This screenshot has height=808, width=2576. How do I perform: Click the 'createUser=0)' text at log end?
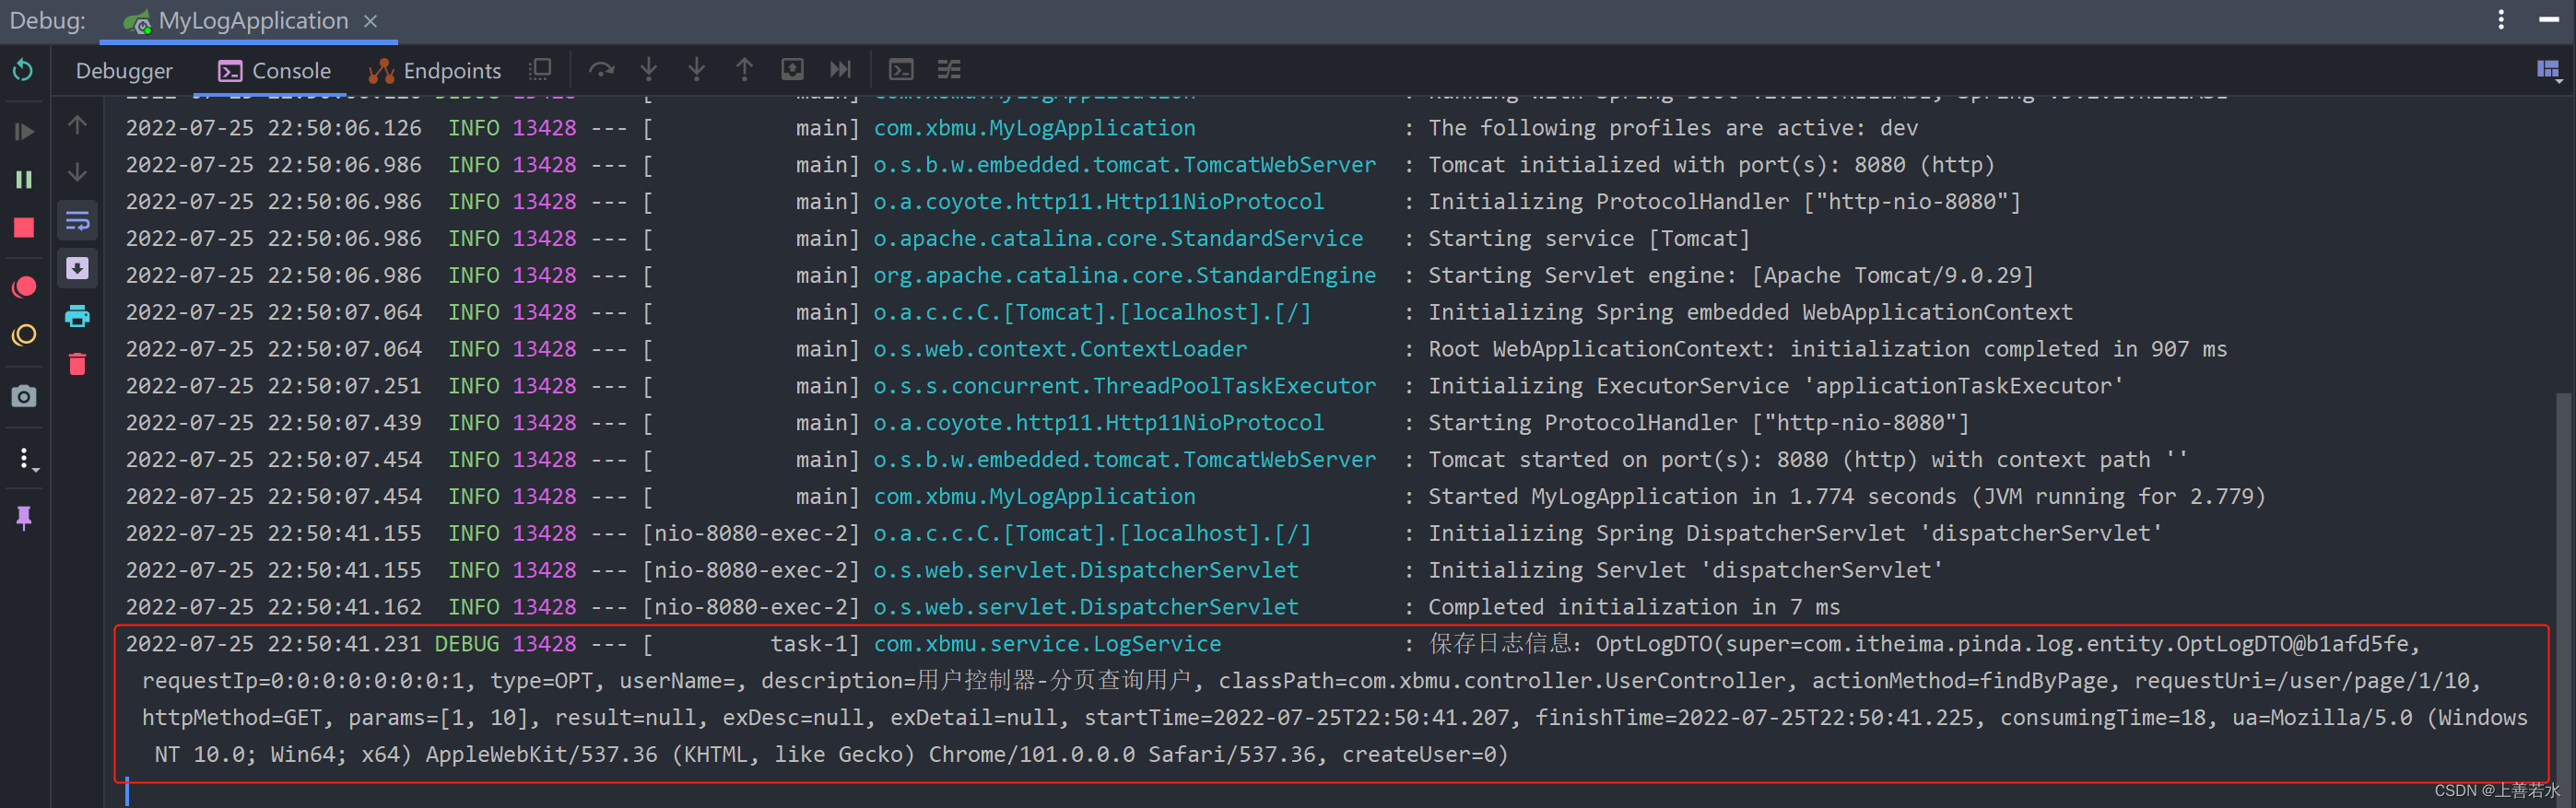tap(1424, 755)
